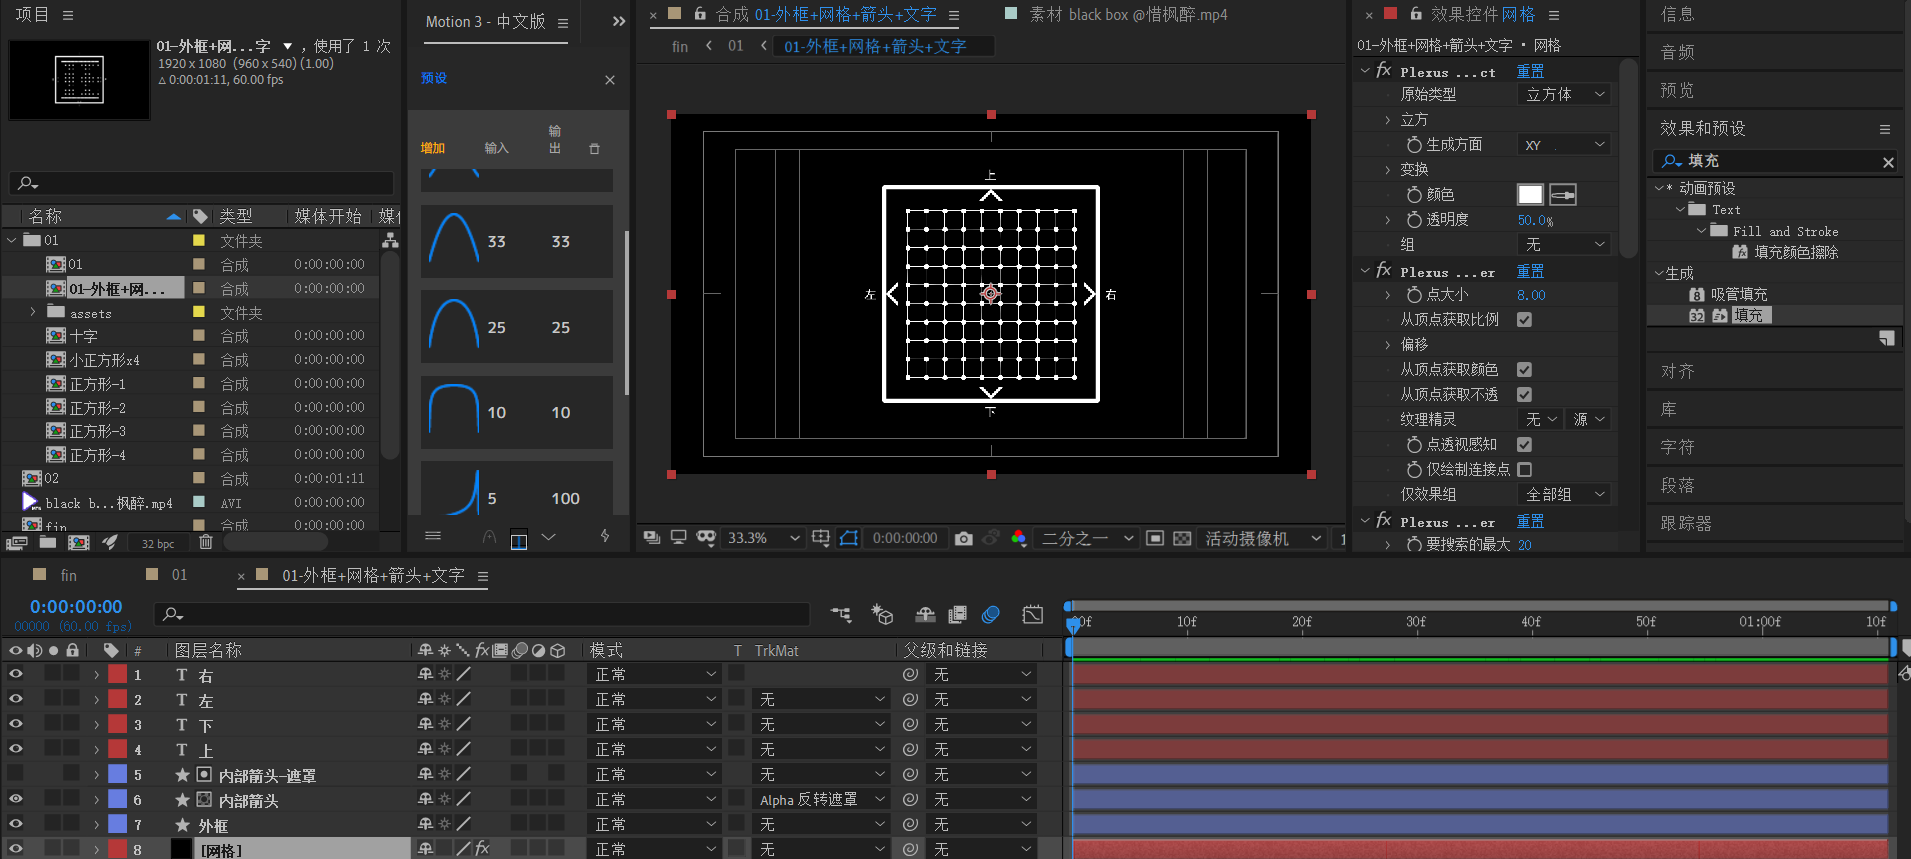Open the 32 bpc color depth setting

[157, 543]
